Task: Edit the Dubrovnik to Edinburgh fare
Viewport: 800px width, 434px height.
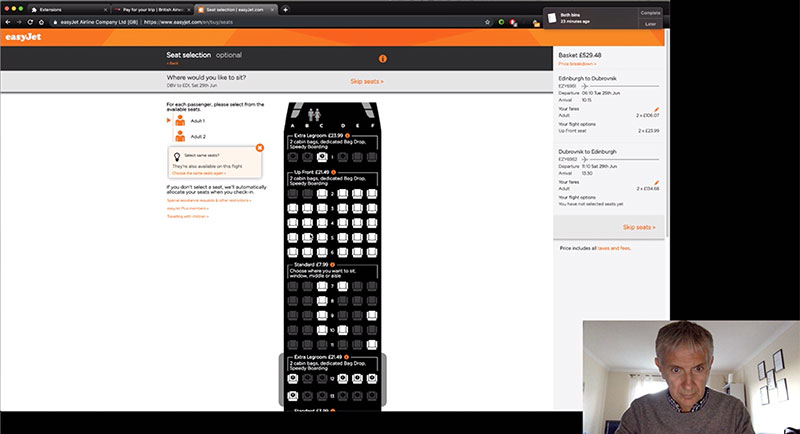Action: point(657,182)
